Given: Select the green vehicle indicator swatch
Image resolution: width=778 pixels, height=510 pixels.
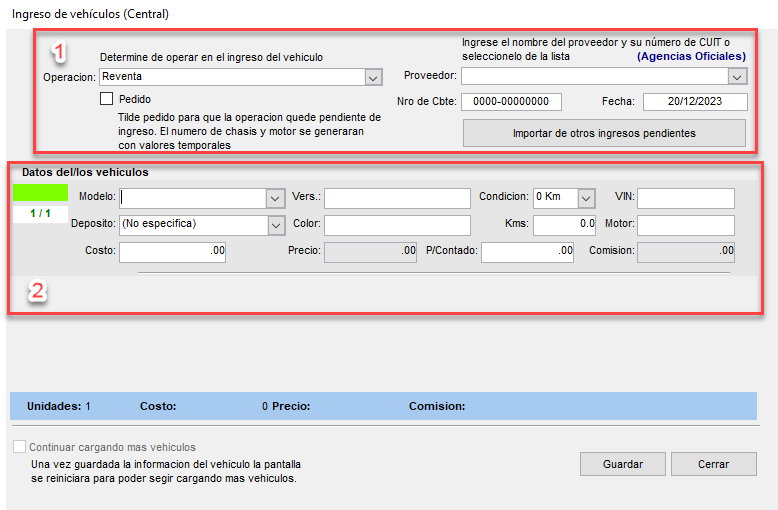Looking at the screenshot, I should pos(39,192).
